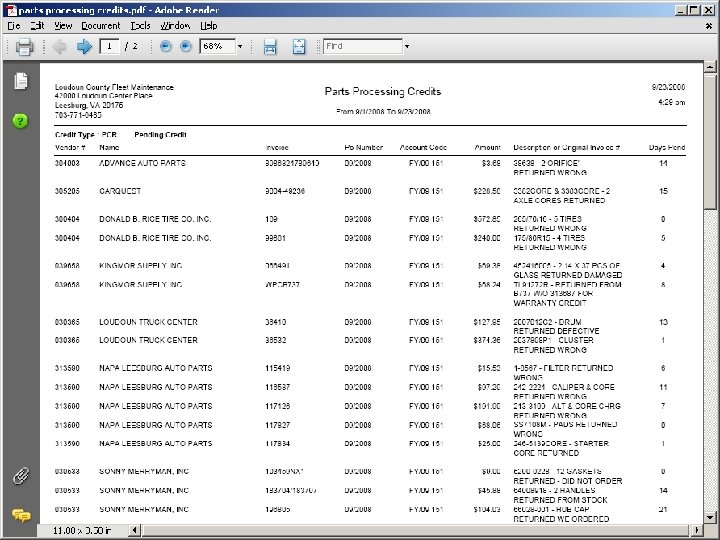This screenshot has width=720, height=540.
Task: Open the Help menu
Action: pyautogui.click(x=208, y=26)
